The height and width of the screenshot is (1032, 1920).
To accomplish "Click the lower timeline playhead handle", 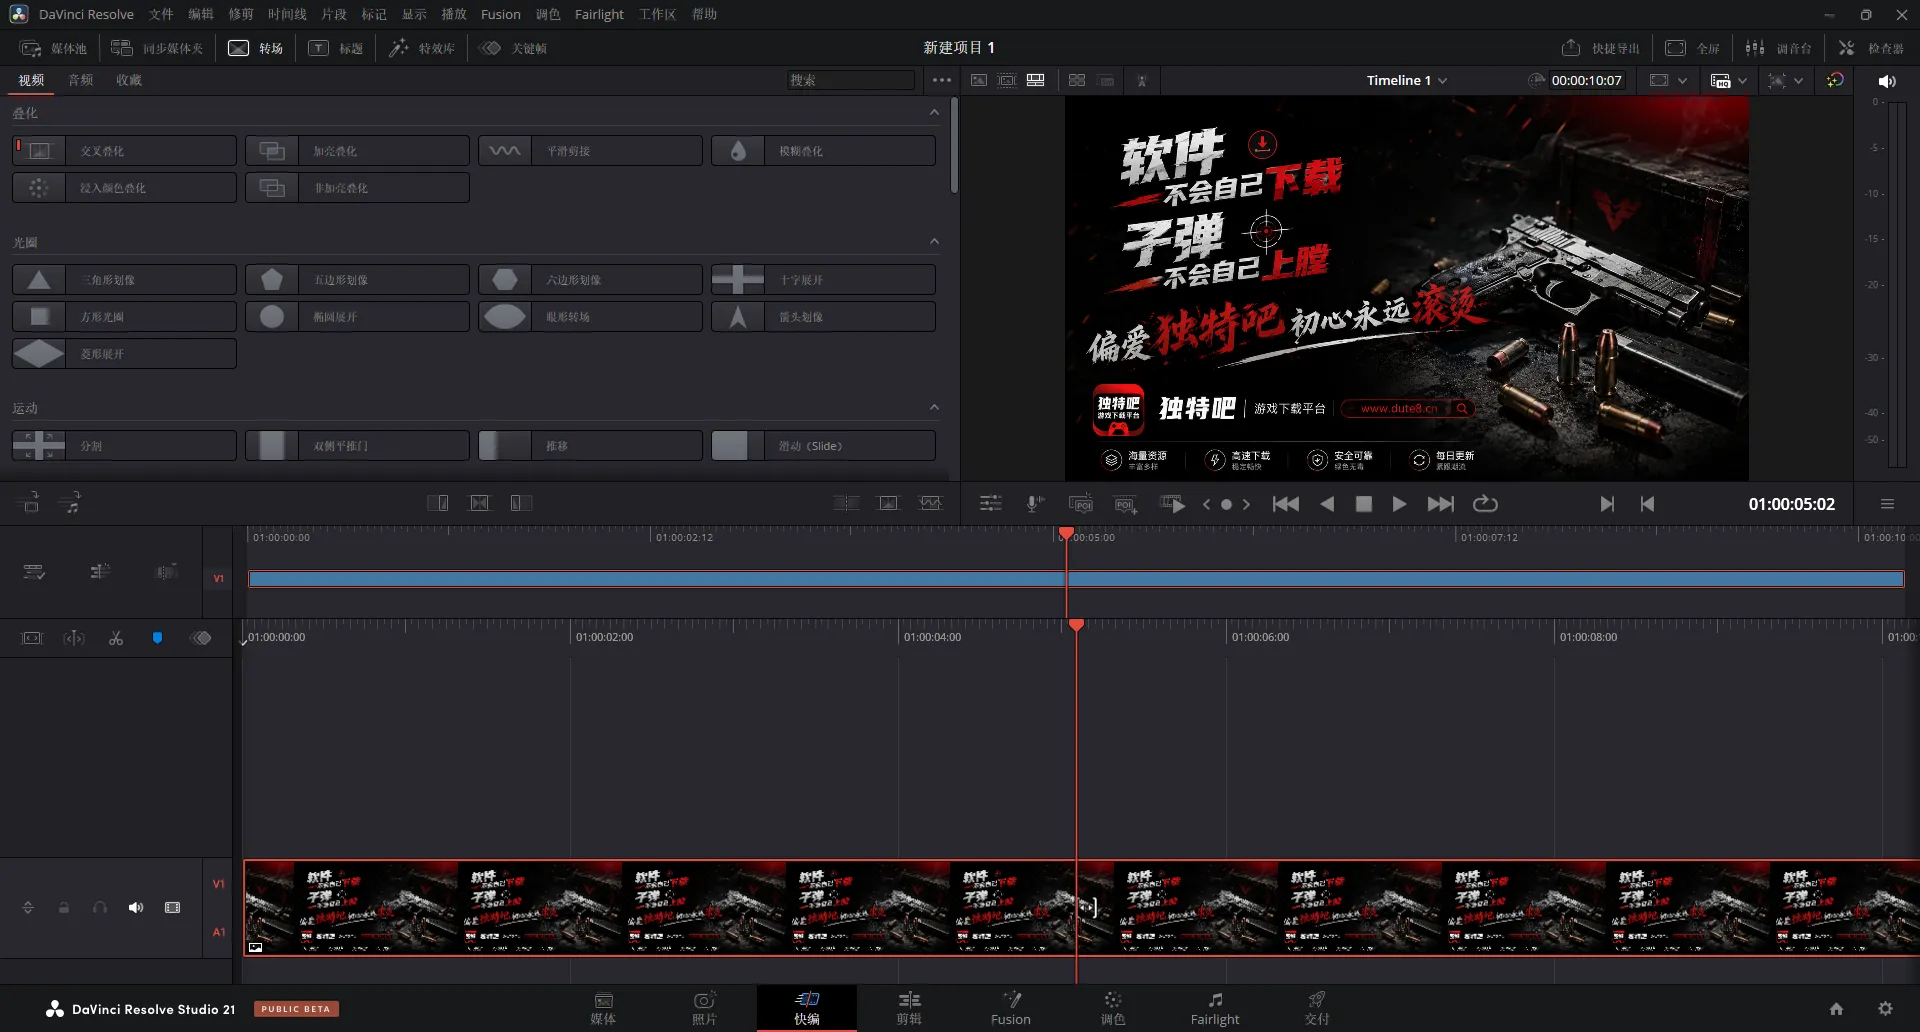I will (1076, 625).
